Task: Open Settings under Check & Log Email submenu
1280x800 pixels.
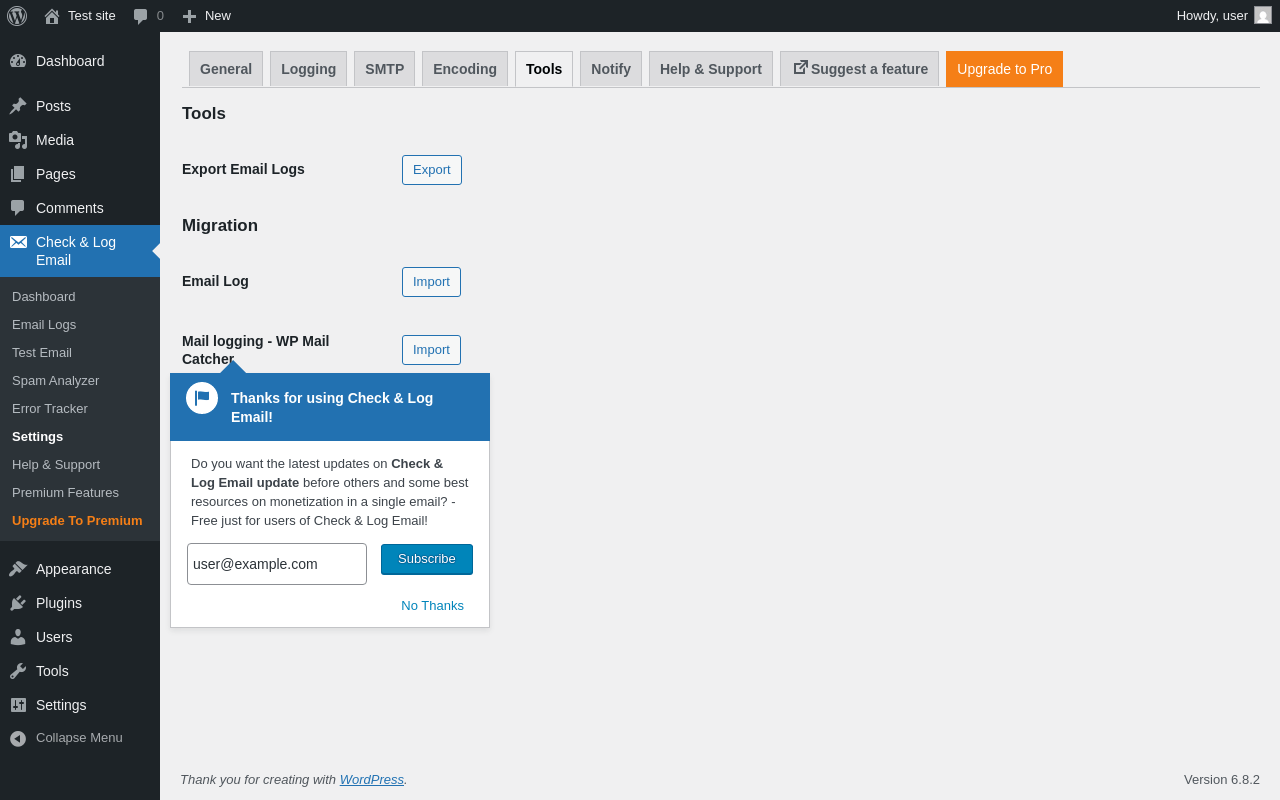Action: 38,436
